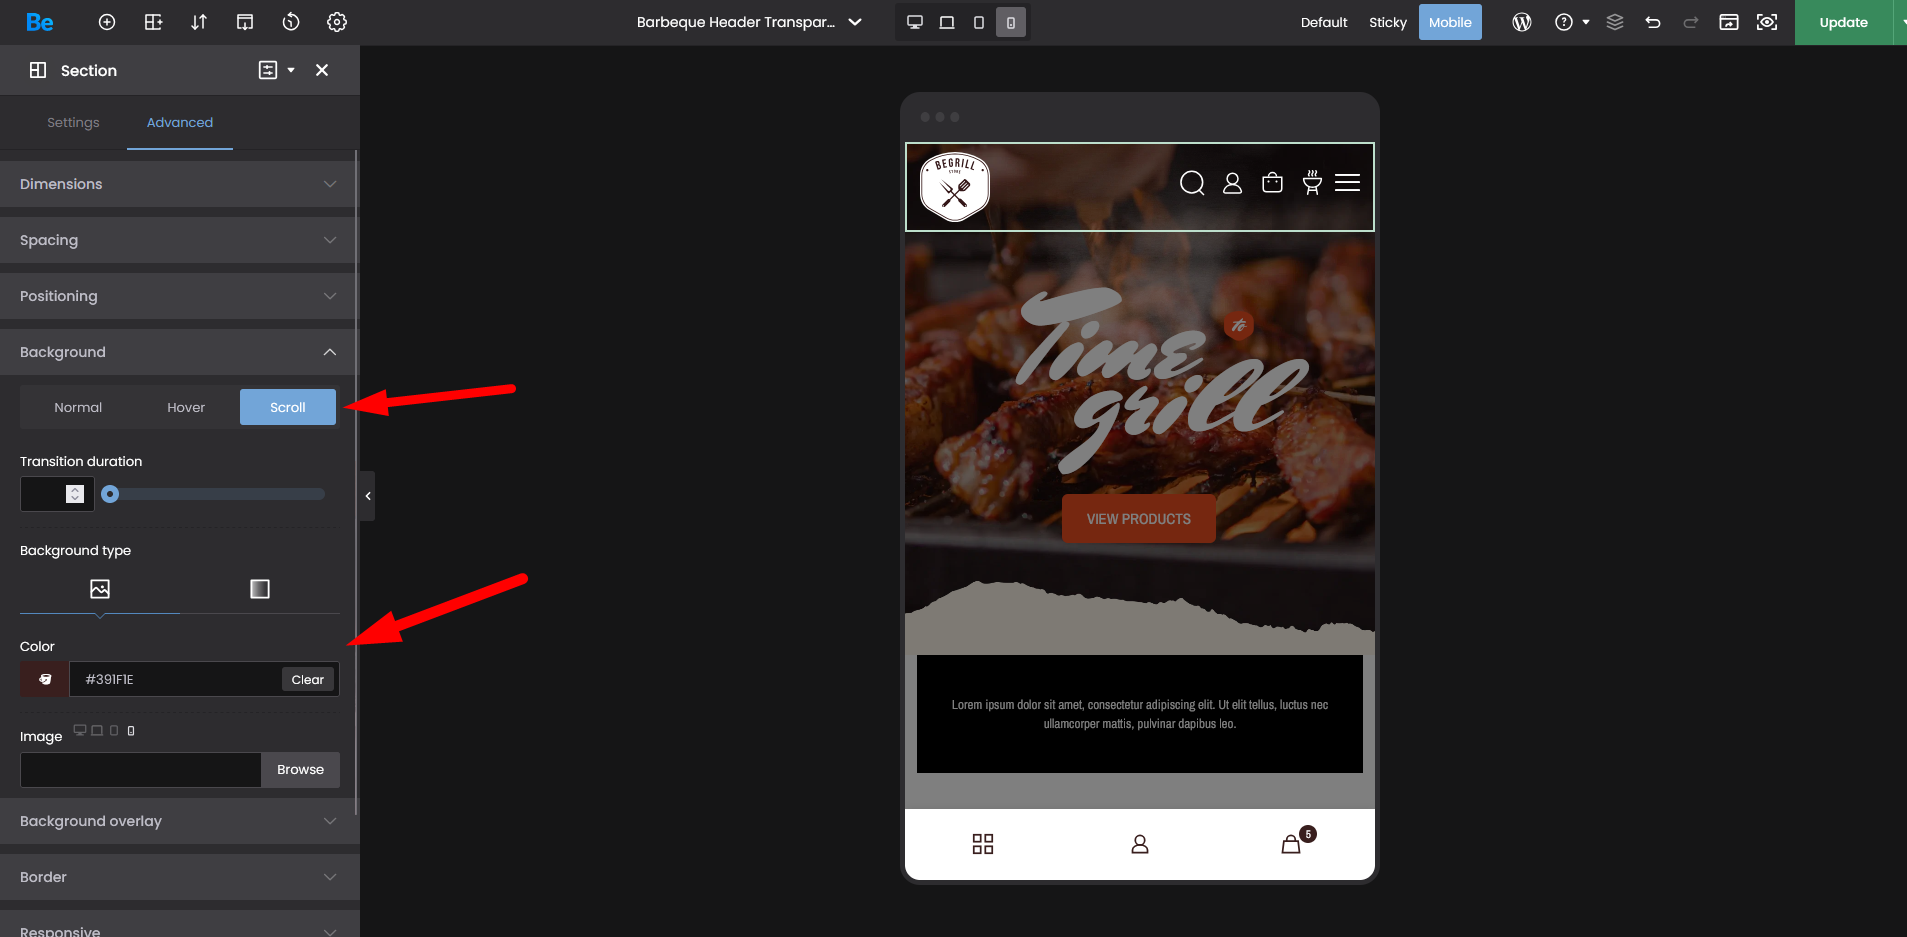
Task: Select the Normal background state
Action: 78,407
